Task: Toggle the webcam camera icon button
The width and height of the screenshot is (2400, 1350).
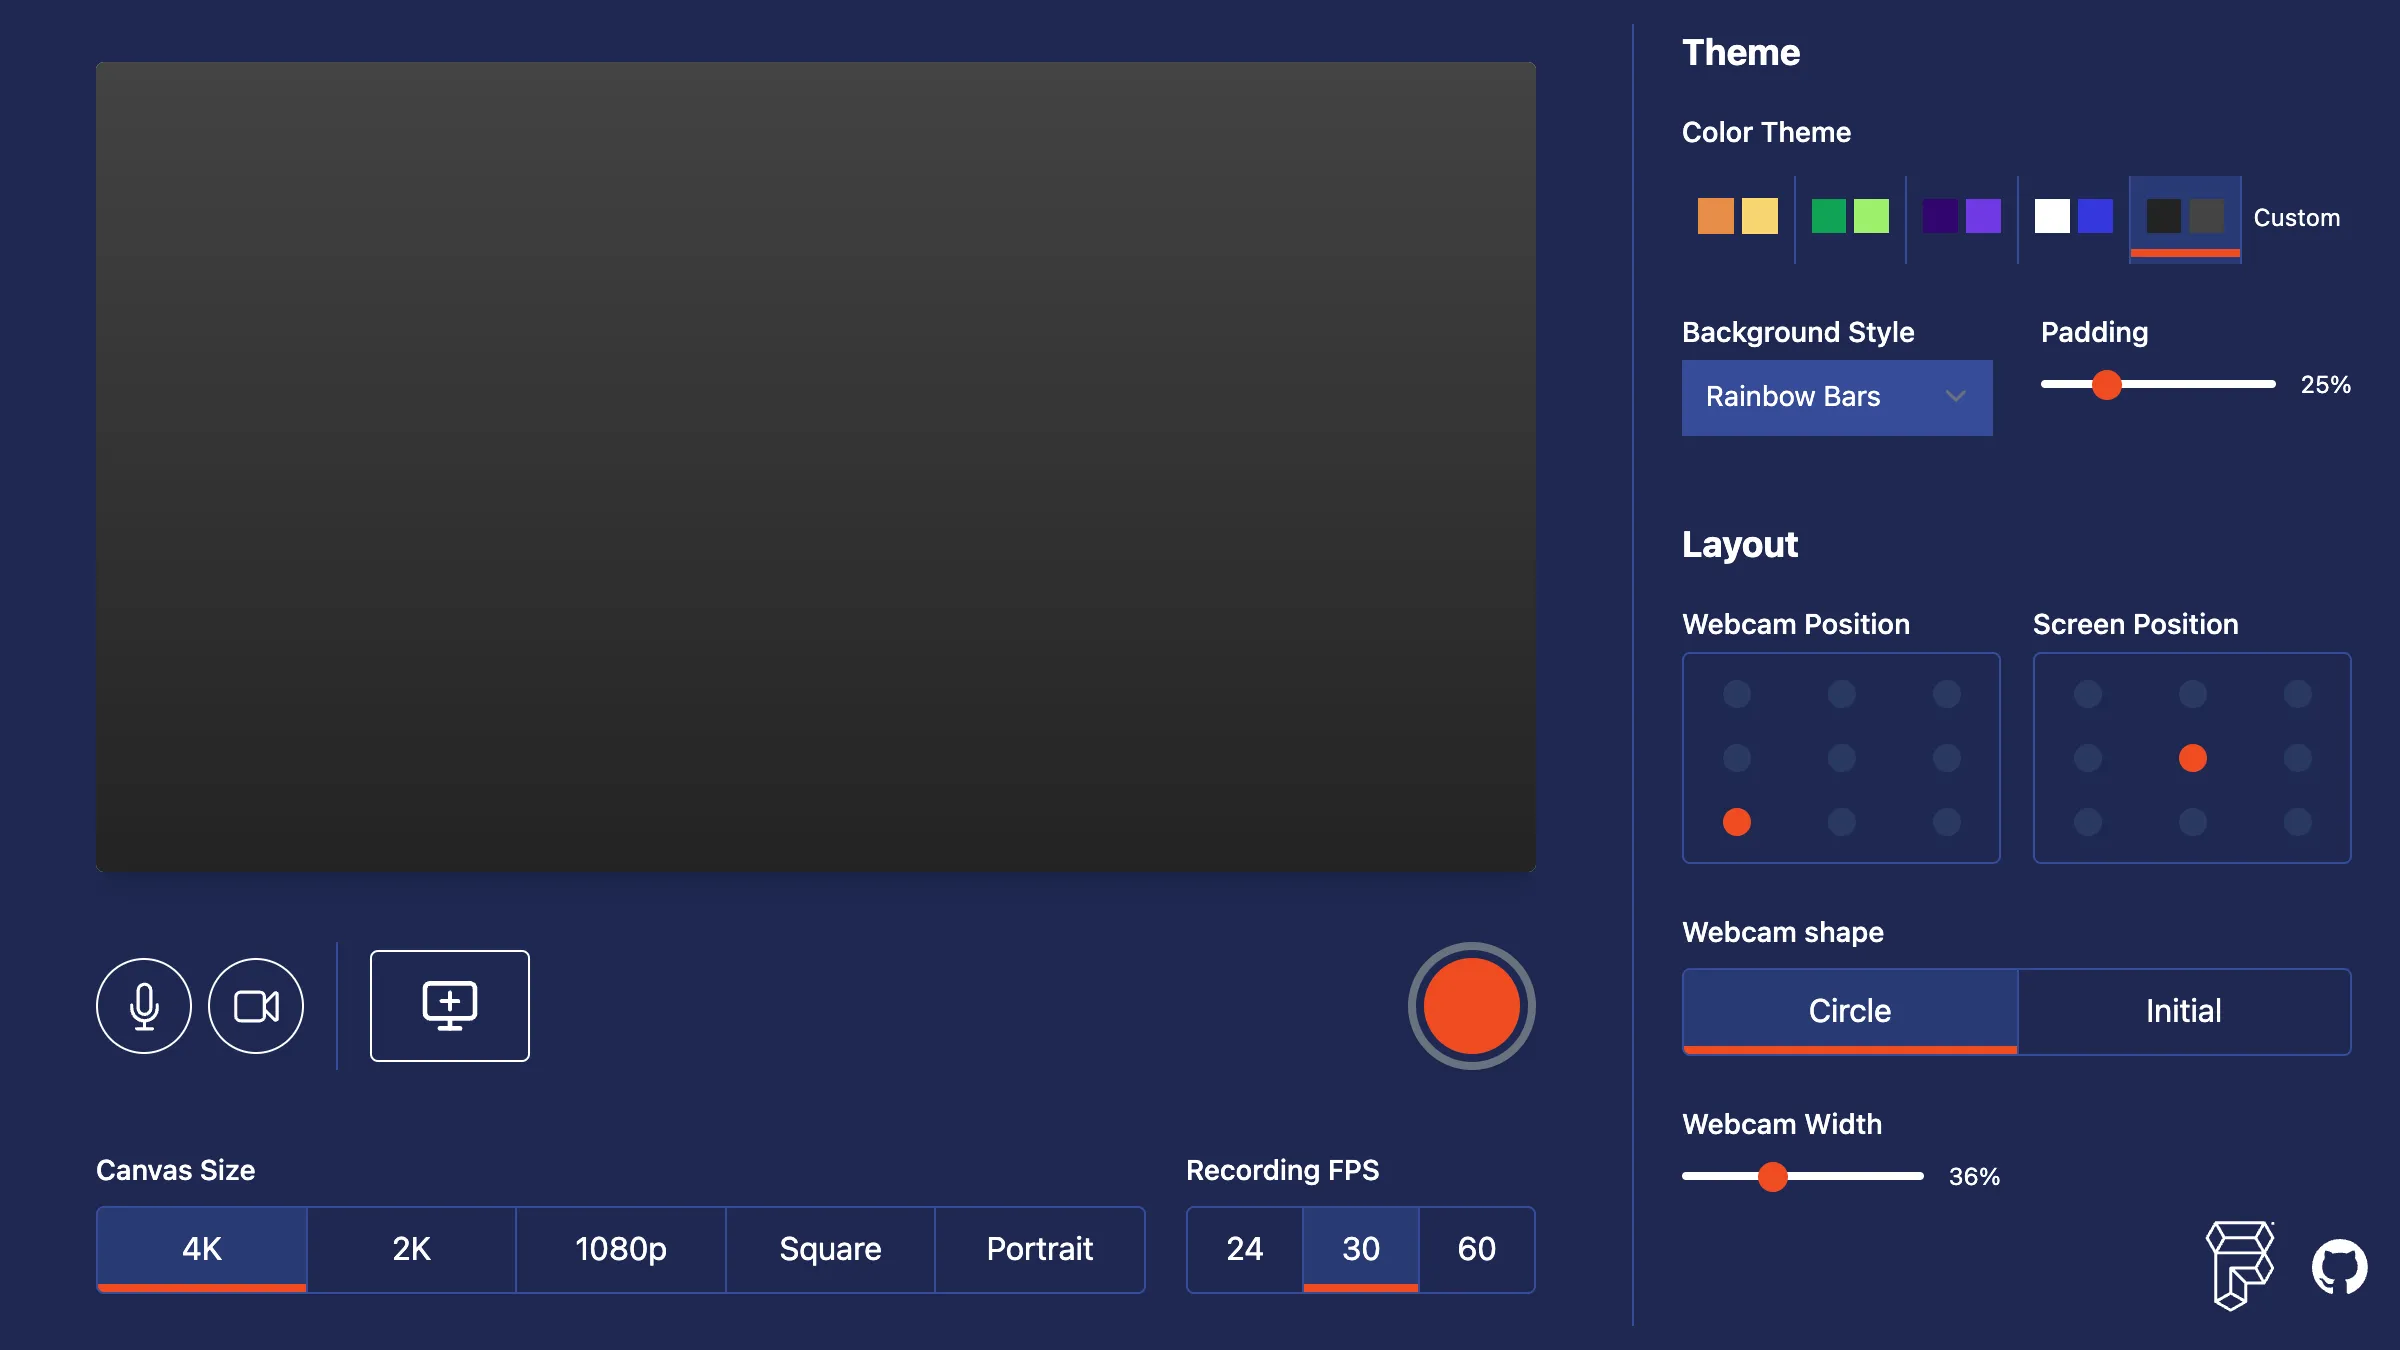Action: tap(256, 1006)
